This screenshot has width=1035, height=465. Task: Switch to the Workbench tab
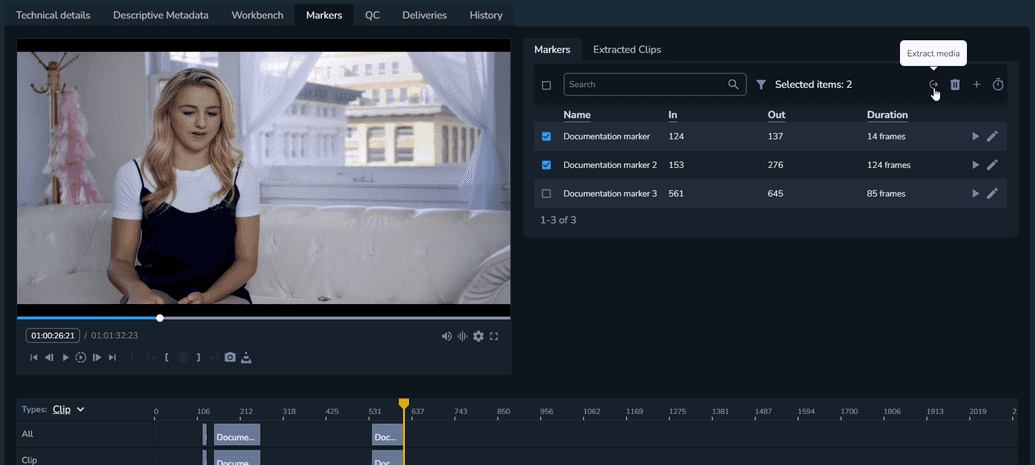coord(257,15)
